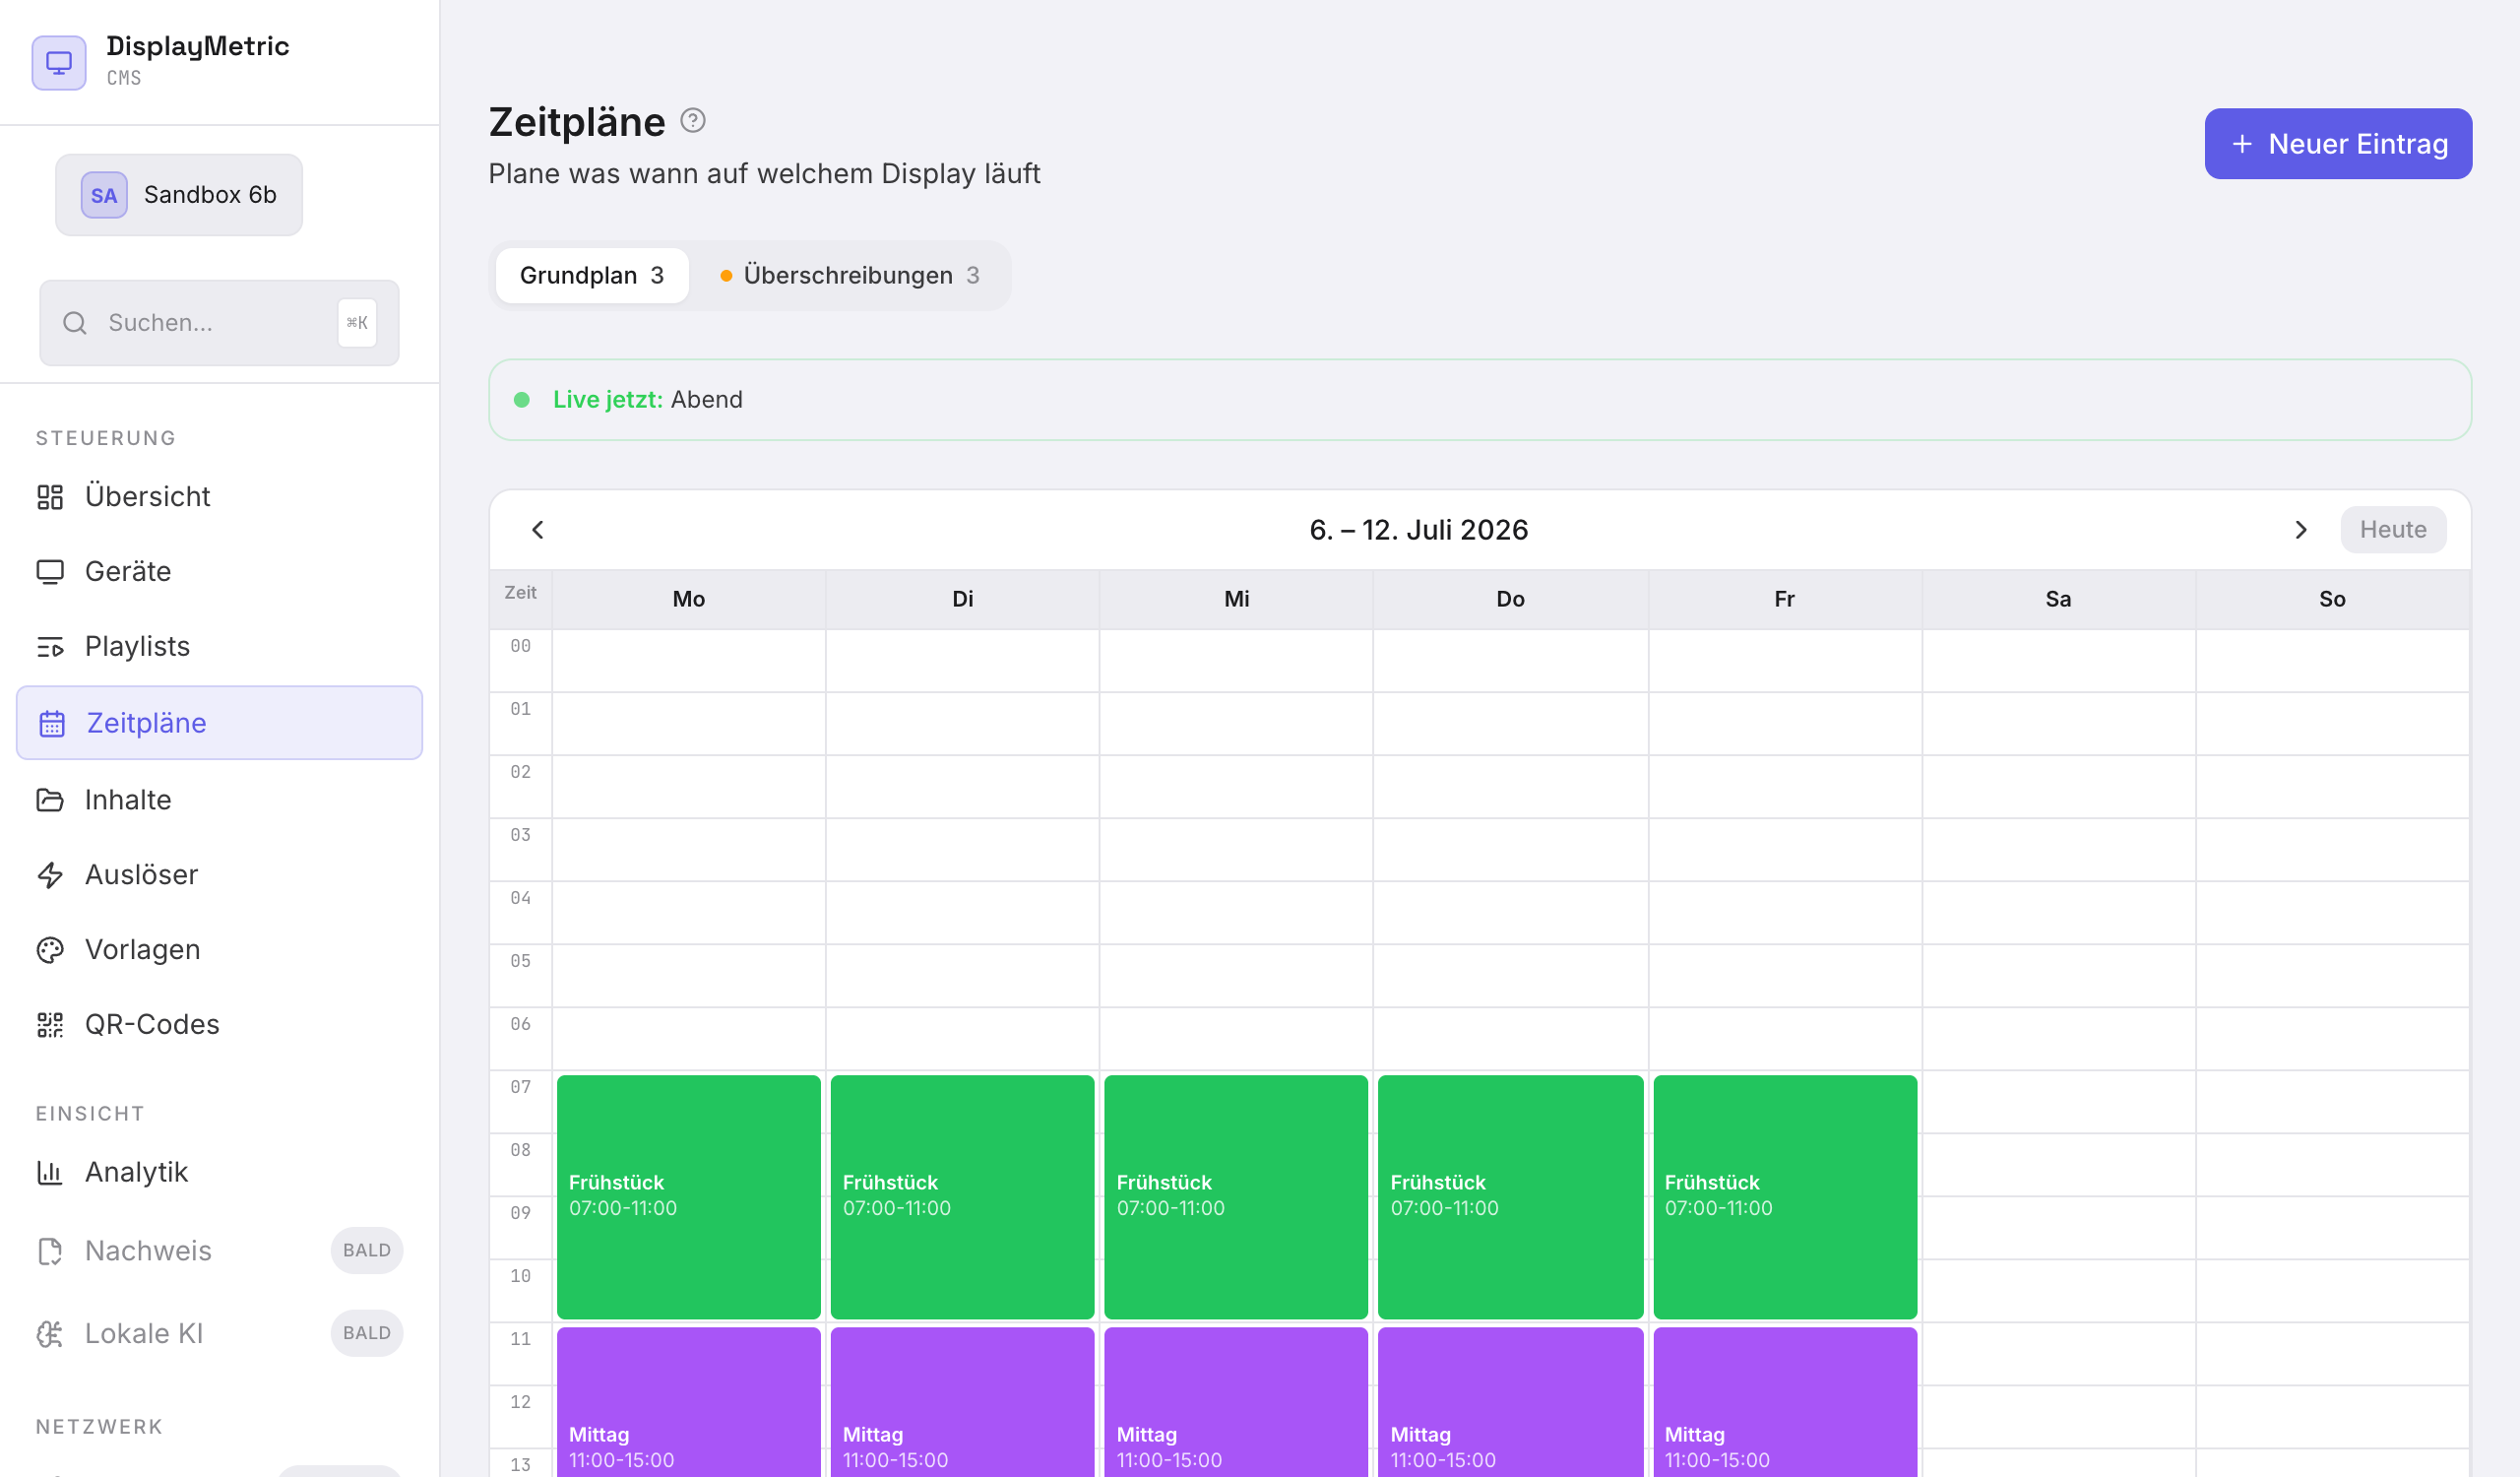The height and width of the screenshot is (1477, 2520).
Task: Focus the Suchen search field
Action: click(219, 323)
